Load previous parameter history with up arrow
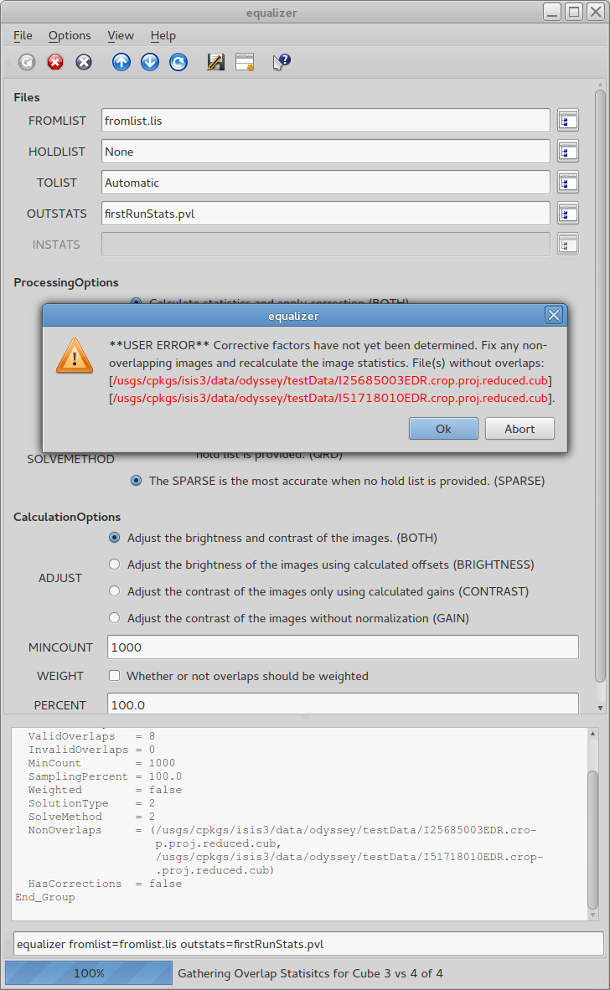Image resolution: width=610 pixels, height=990 pixels. [x=121, y=62]
